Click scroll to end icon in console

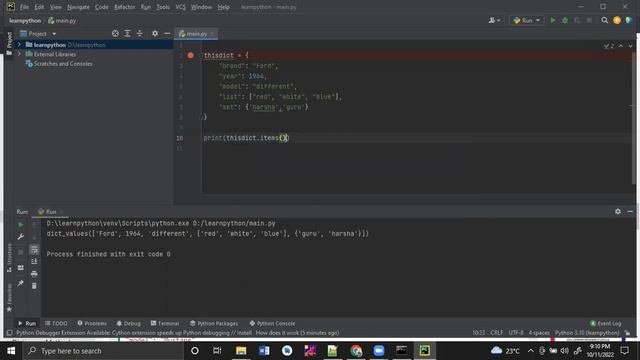34,261
